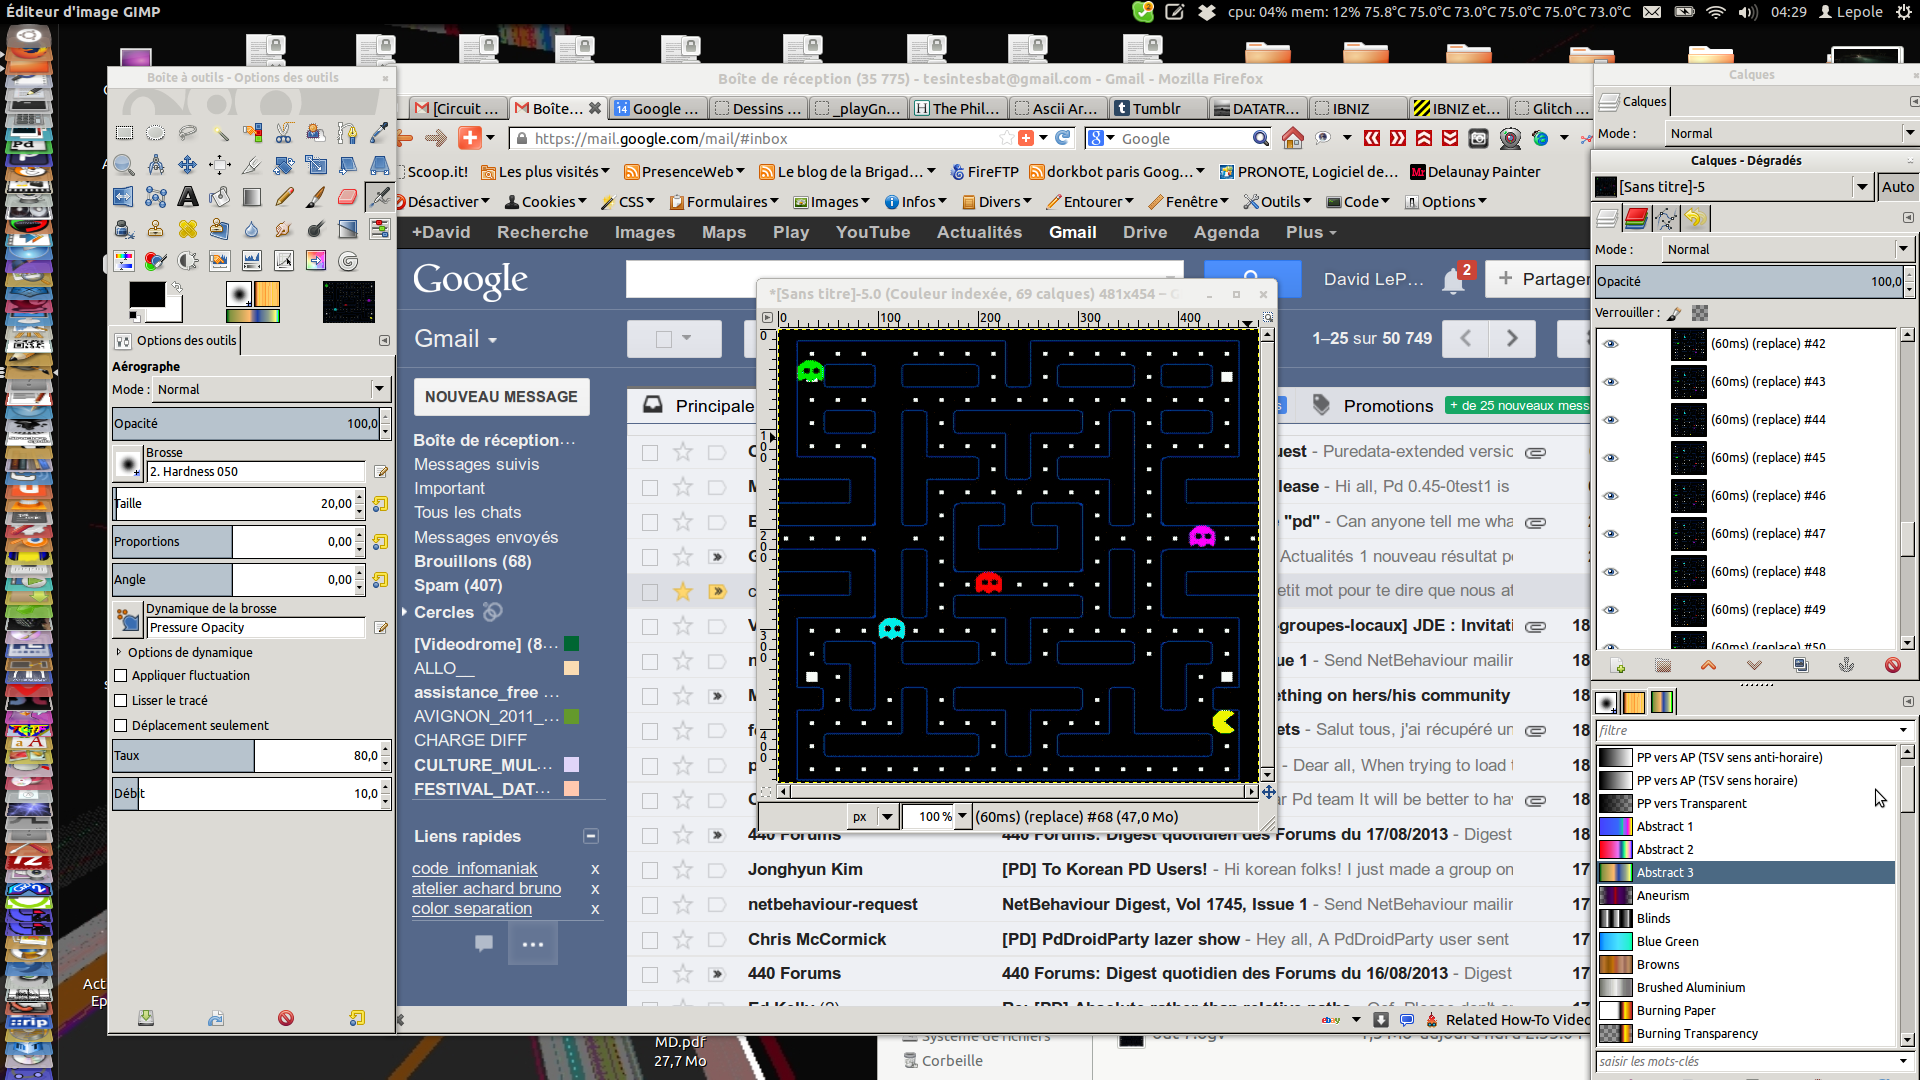Expand Options de dynamique section
The image size is (1920, 1080).
tap(119, 652)
